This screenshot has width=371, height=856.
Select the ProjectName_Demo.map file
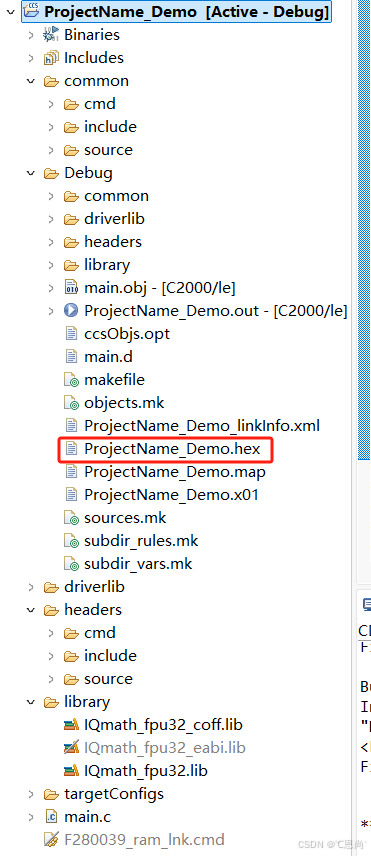tap(175, 472)
